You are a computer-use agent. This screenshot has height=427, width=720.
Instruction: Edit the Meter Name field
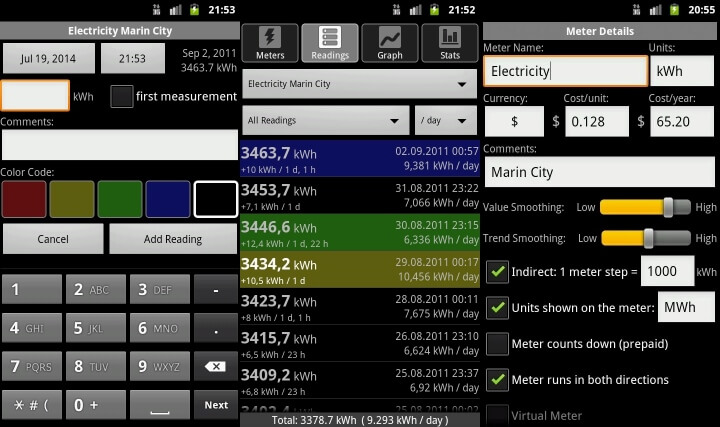click(566, 71)
